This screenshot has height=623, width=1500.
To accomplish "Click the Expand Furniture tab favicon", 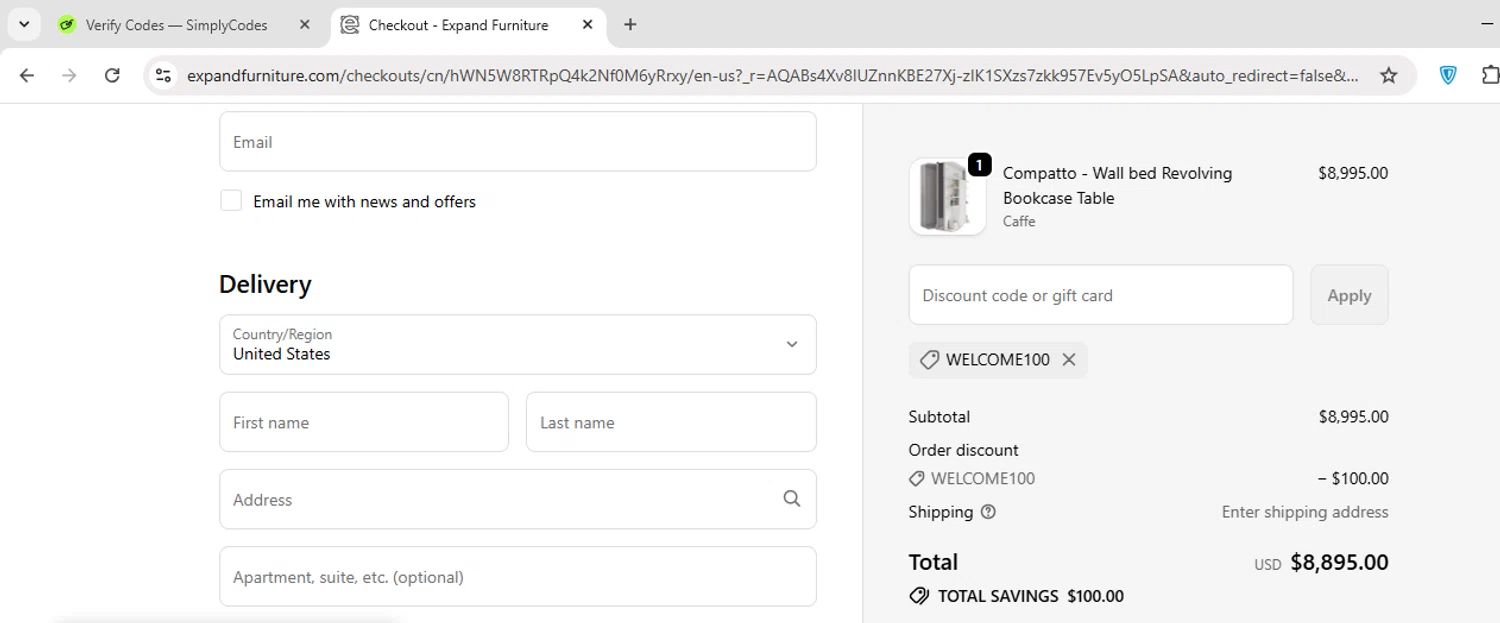I will [x=350, y=25].
